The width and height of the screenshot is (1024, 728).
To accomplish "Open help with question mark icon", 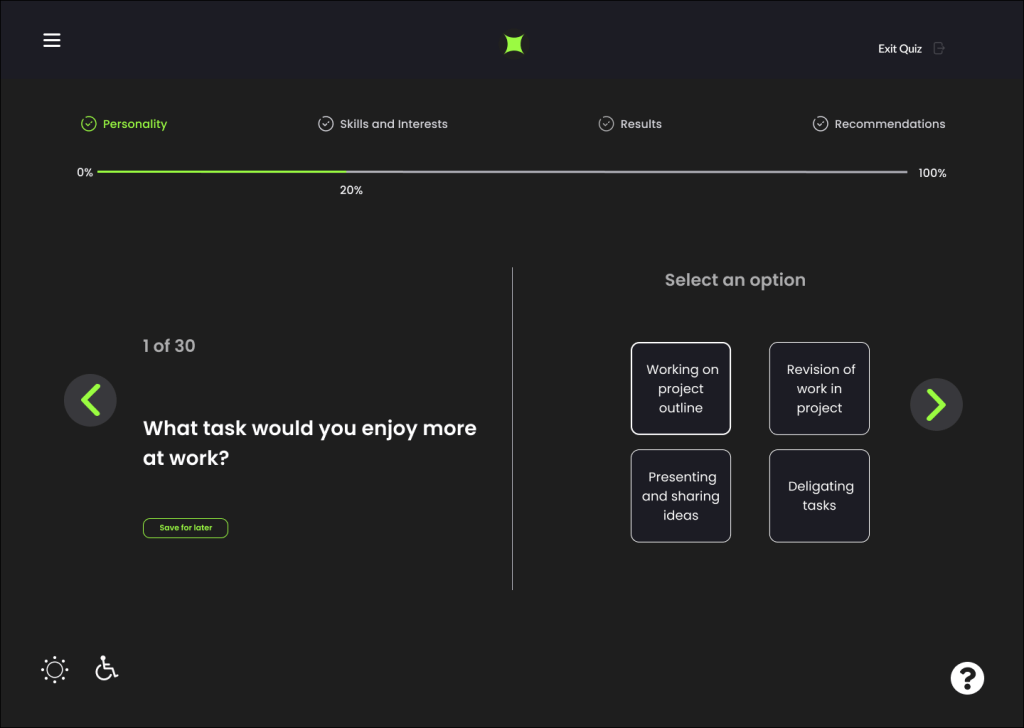I will click(967, 678).
